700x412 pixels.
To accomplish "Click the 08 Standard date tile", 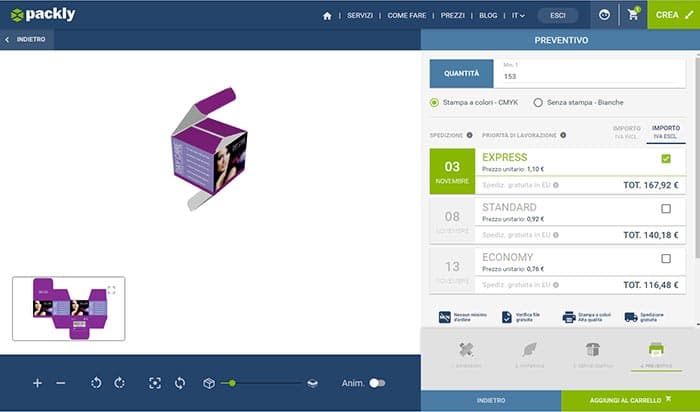I will click(452, 221).
